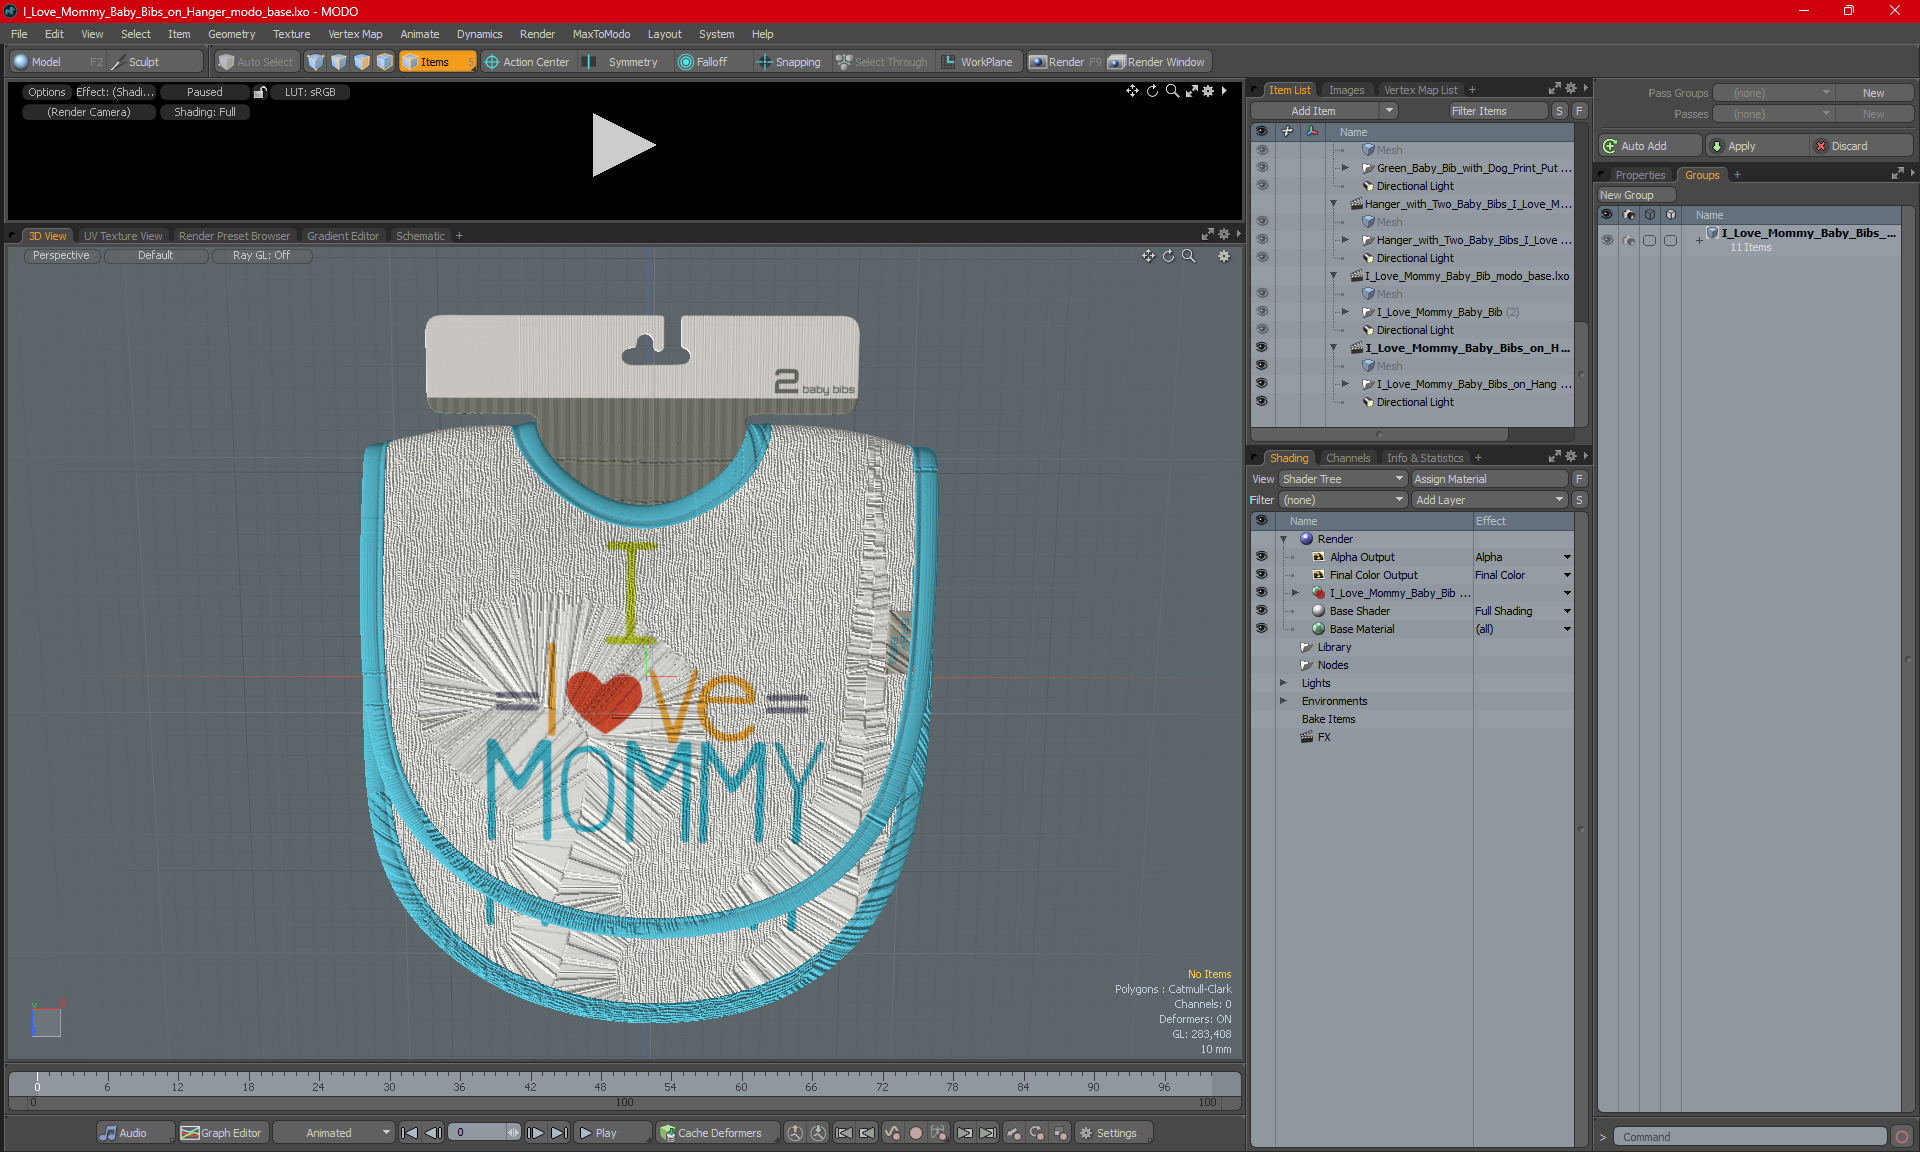Toggle visibility of the I_Love_Mommy_Baby_Bib (2) item
1920x1152 pixels.
pos(1262,312)
